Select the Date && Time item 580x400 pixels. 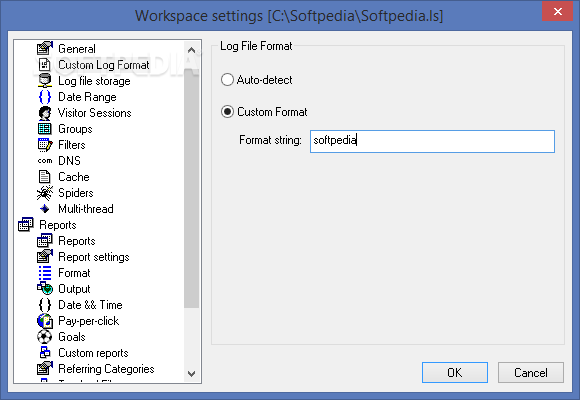click(x=90, y=305)
